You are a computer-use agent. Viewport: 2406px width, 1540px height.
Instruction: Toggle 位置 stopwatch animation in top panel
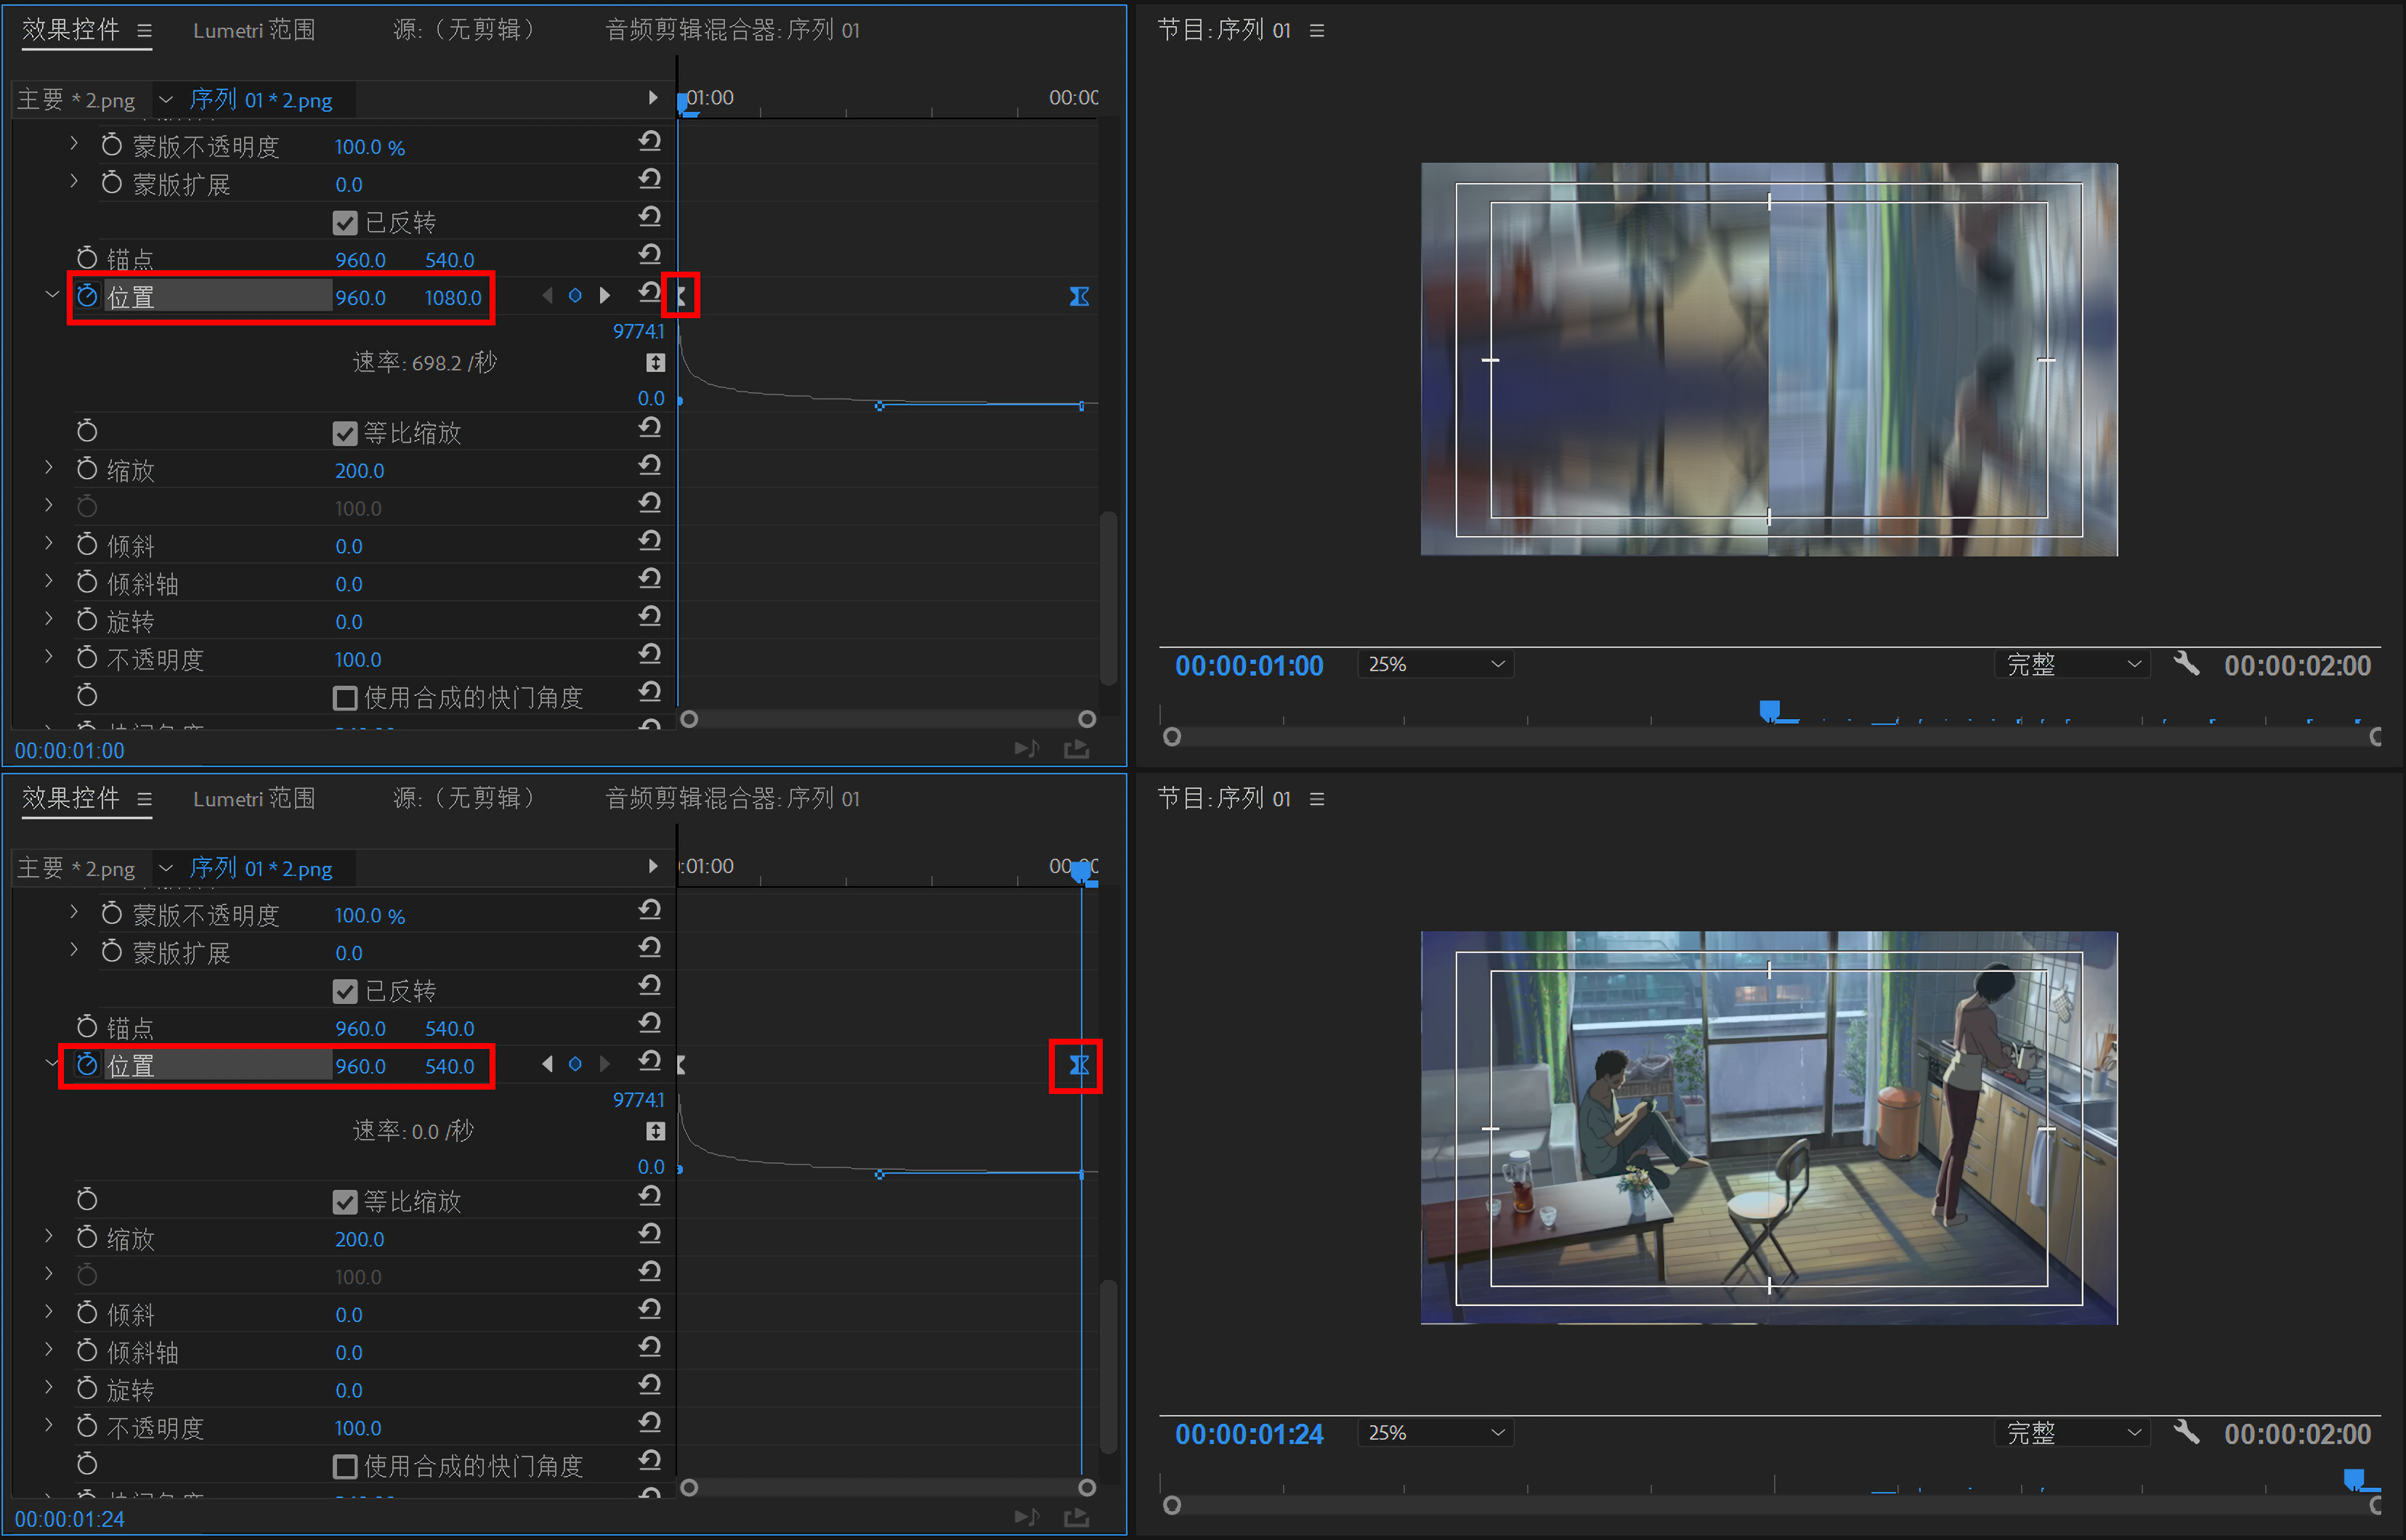click(x=87, y=296)
